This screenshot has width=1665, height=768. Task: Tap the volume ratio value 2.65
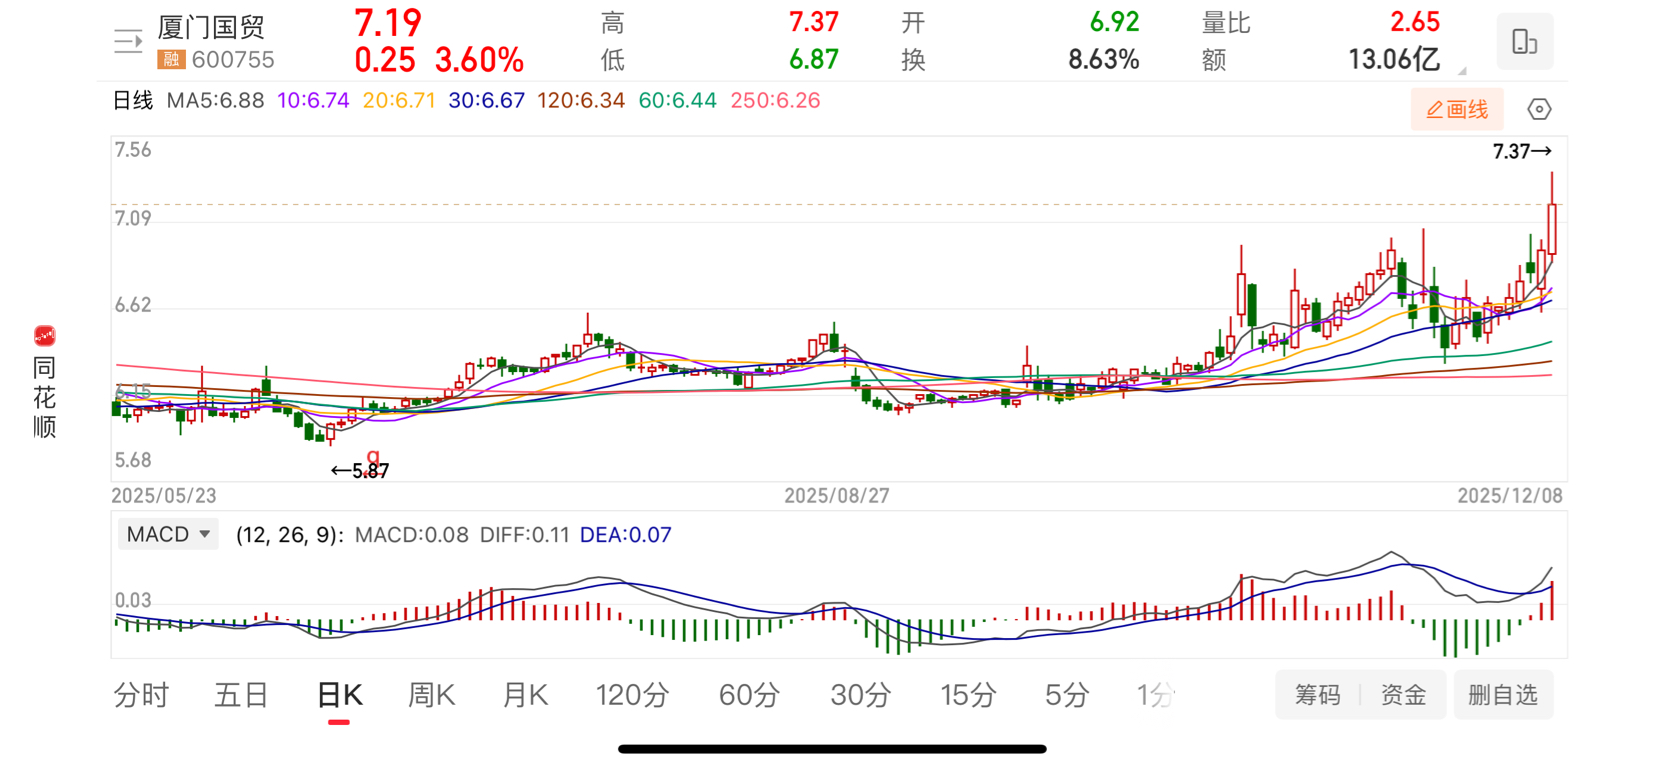point(1415,22)
